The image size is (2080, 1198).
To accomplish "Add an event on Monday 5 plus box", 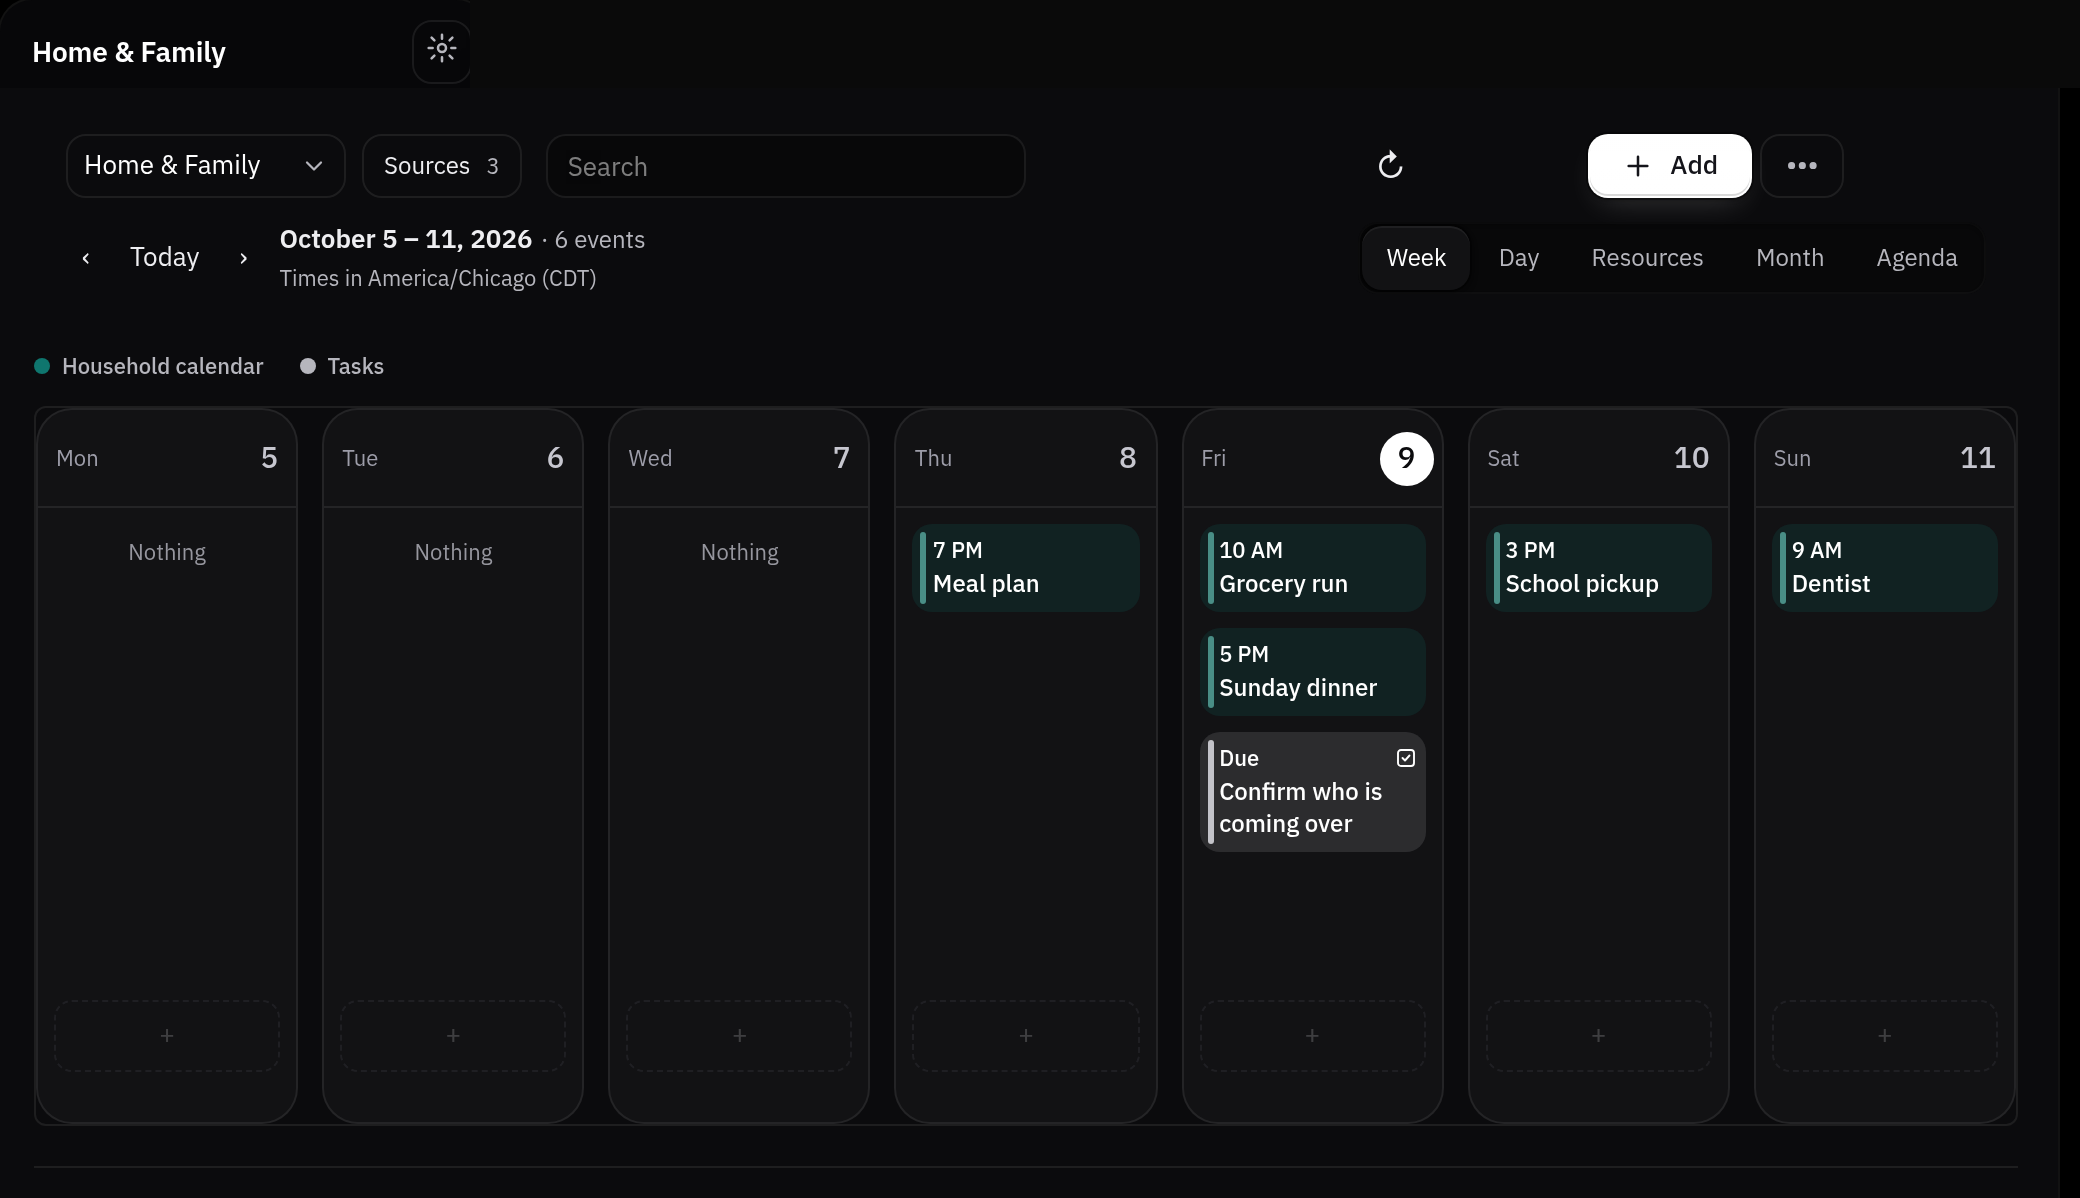I will tap(167, 1036).
